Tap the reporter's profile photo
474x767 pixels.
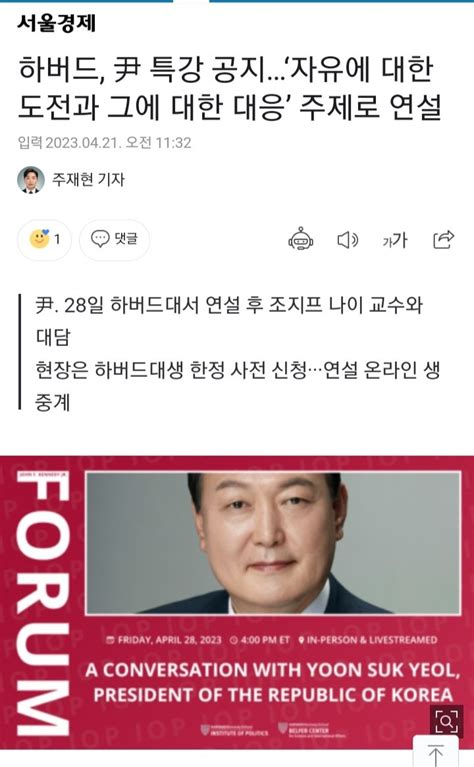tap(31, 180)
